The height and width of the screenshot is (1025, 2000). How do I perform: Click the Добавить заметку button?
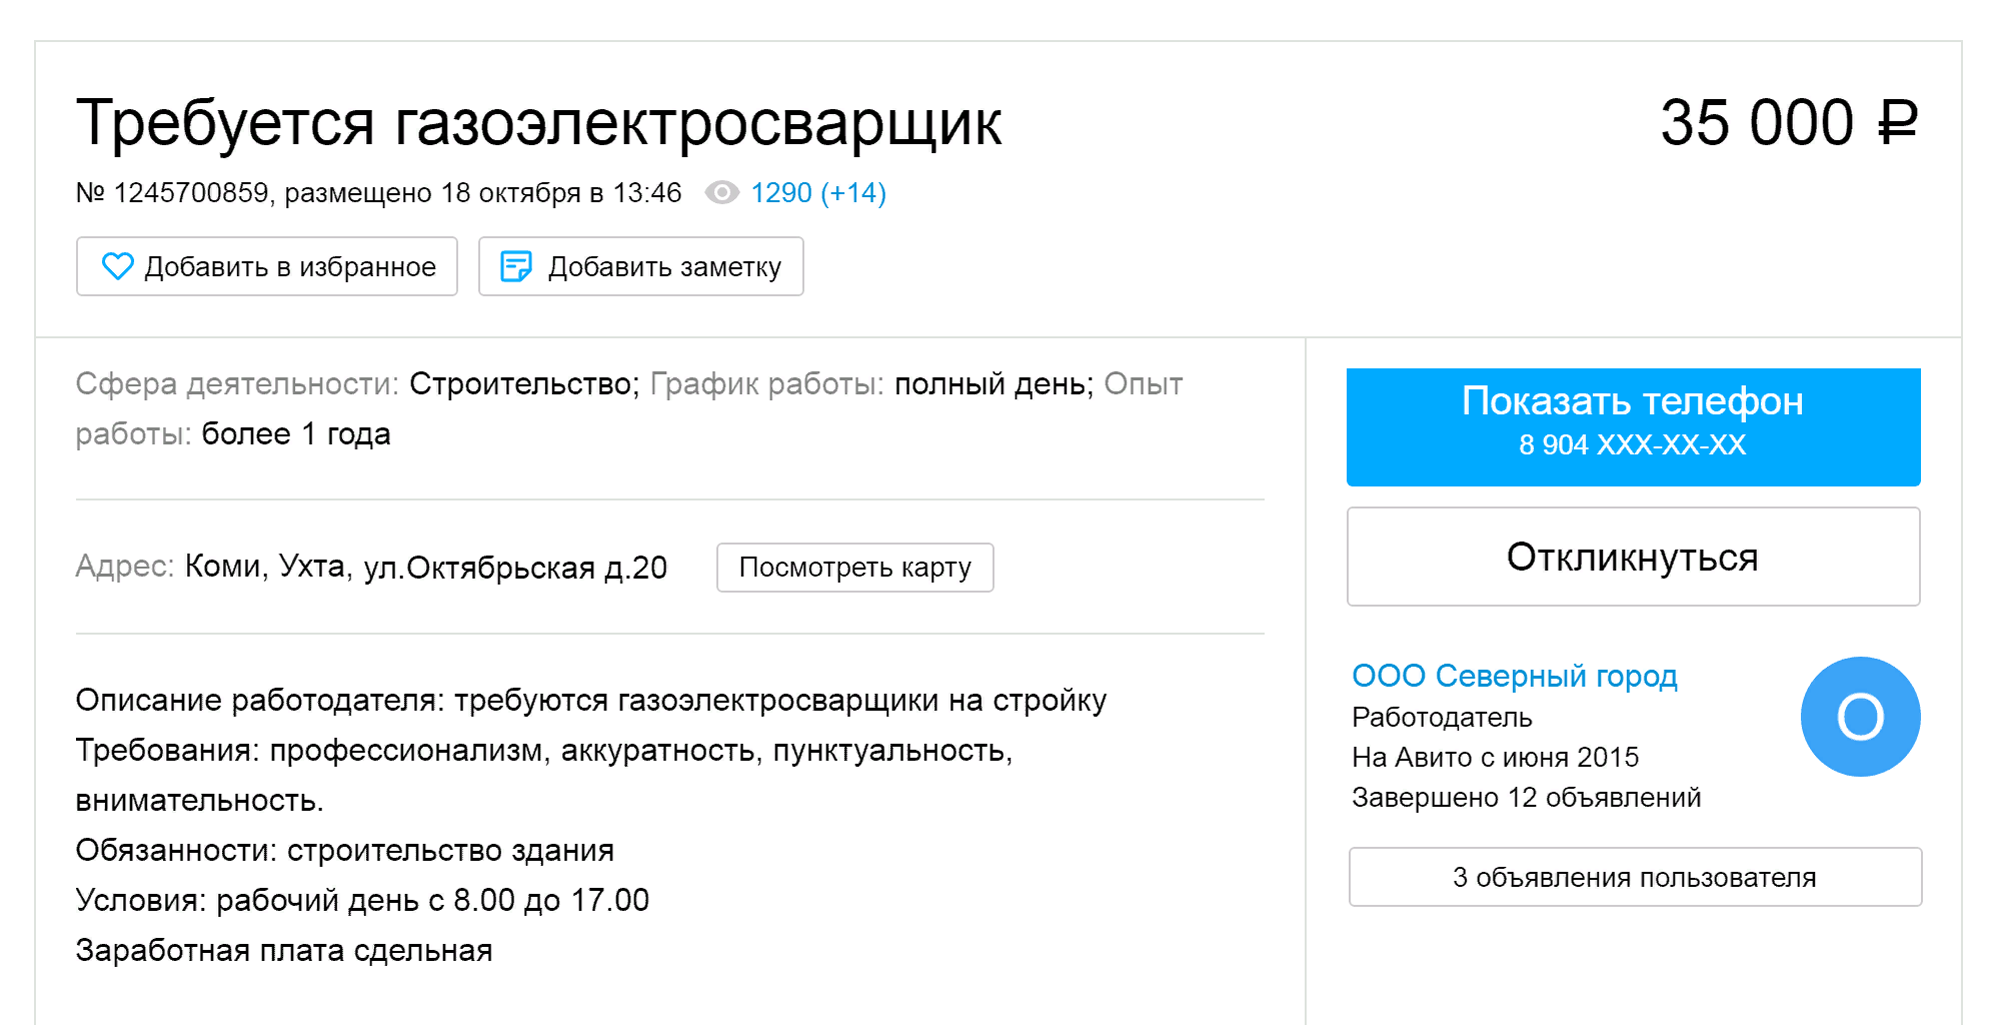[641, 266]
